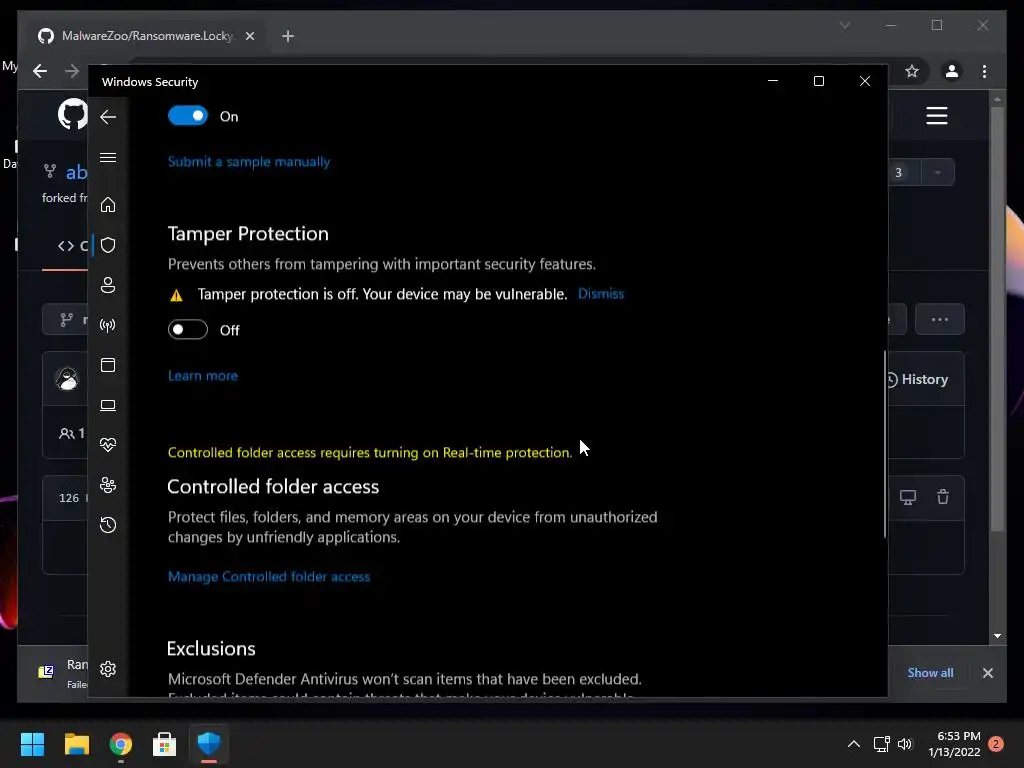Open the clock showing 6:53 PM
Image resolution: width=1024 pixels, height=768 pixels.
pos(954,744)
